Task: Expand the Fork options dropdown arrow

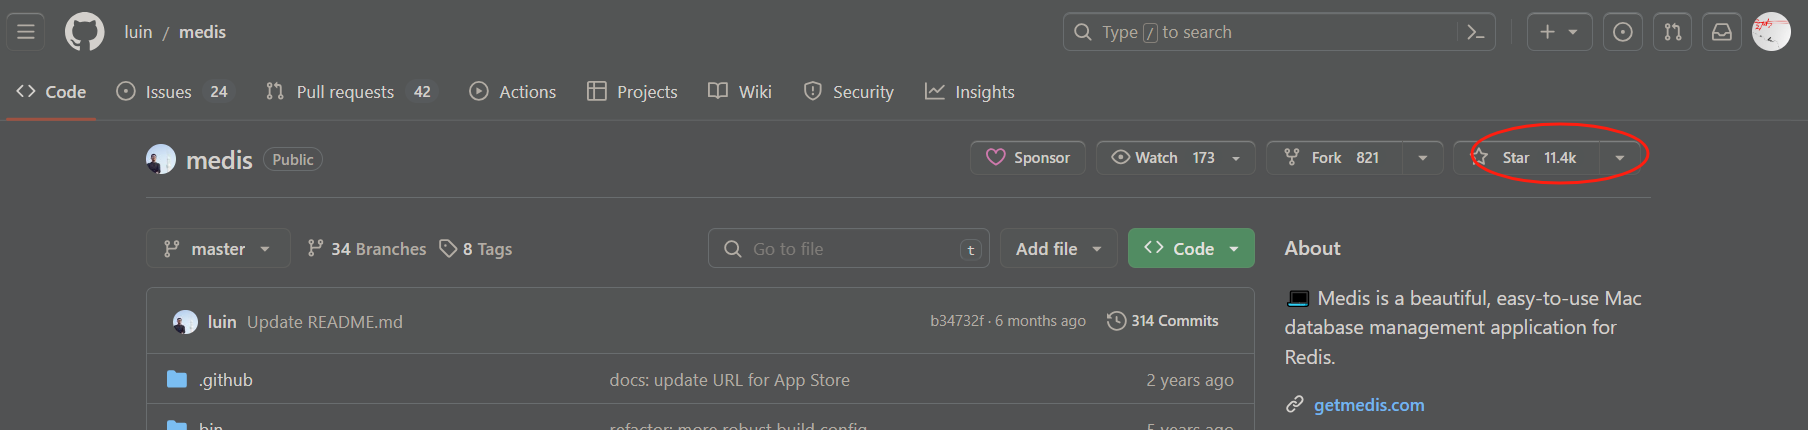Action: click(1422, 158)
